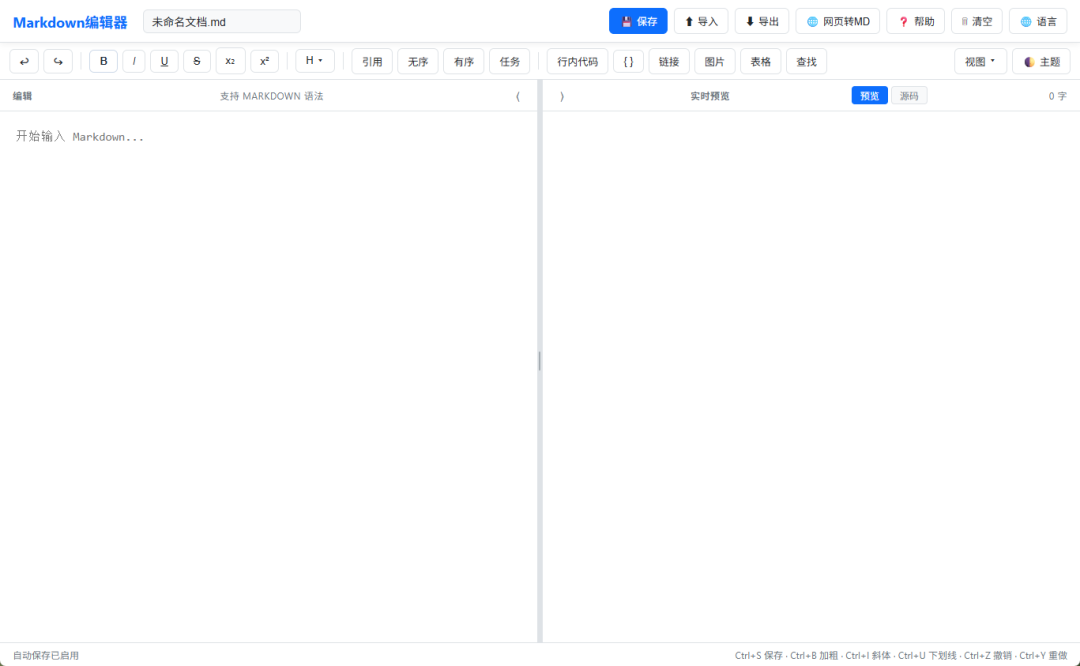This screenshot has height=666, width=1080.
Task: Open find with 查找 button
Action: tap(807, 61)
